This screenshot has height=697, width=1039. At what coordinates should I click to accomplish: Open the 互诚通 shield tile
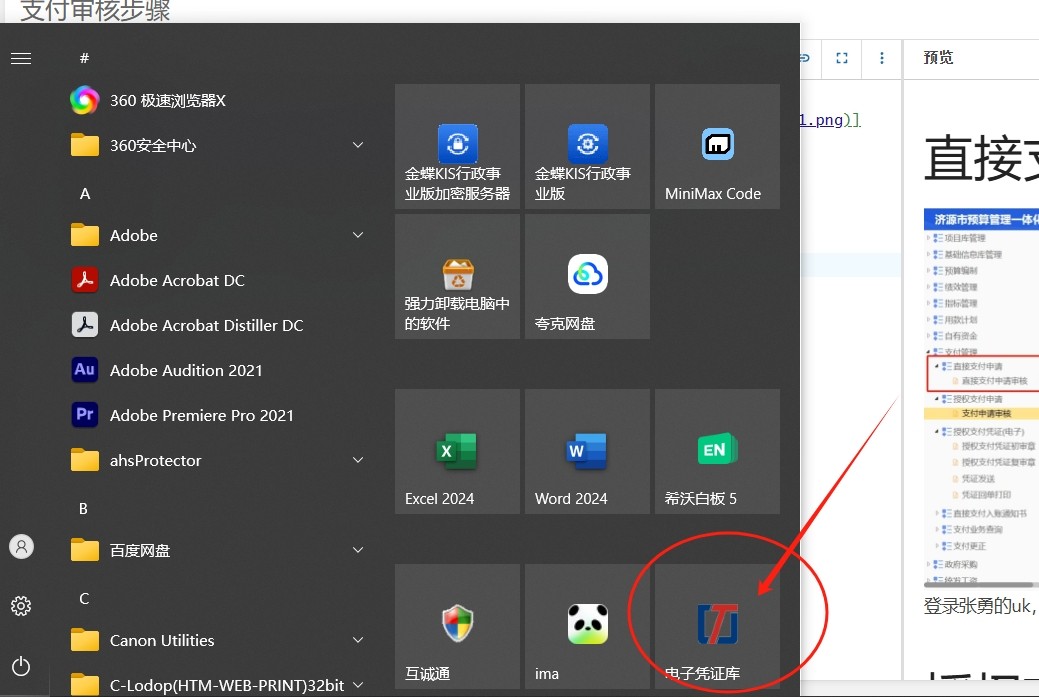tap(457, 626)
